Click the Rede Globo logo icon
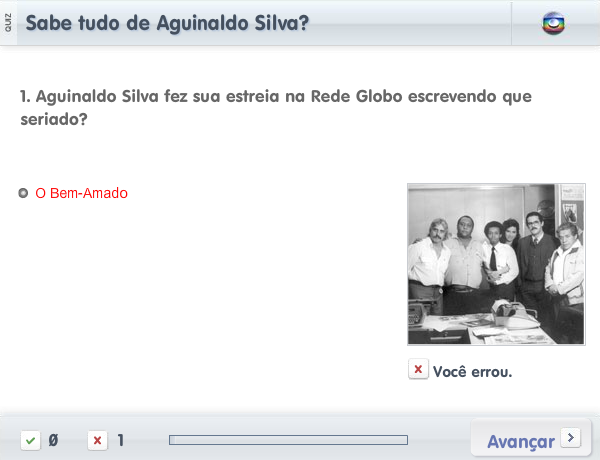 click(553, 23)
